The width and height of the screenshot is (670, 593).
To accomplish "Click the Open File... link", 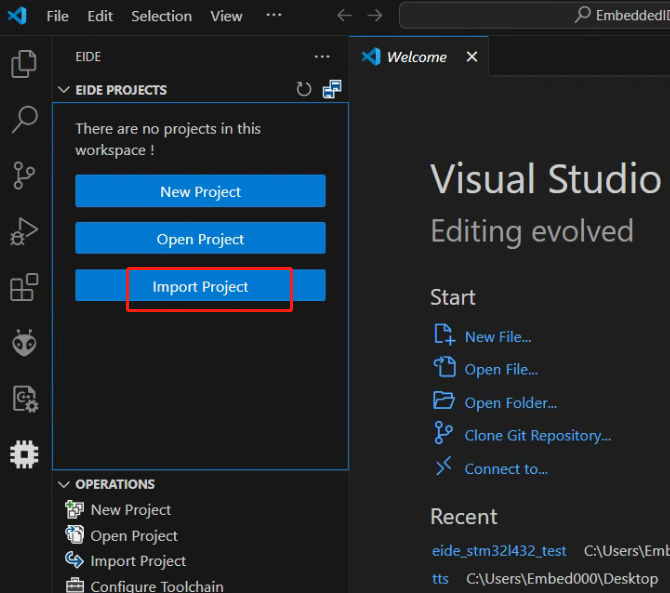I will coord(501,370).
